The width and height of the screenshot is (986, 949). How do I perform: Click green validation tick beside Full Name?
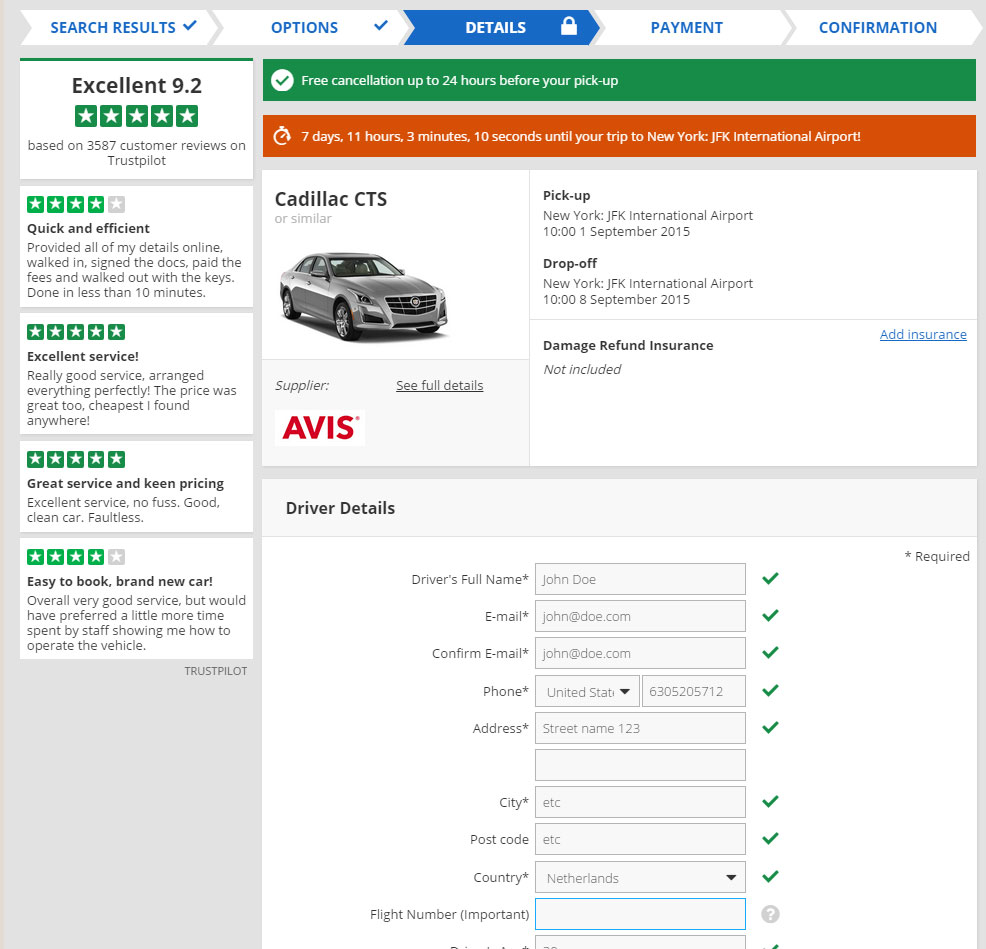tap(770, 579)
